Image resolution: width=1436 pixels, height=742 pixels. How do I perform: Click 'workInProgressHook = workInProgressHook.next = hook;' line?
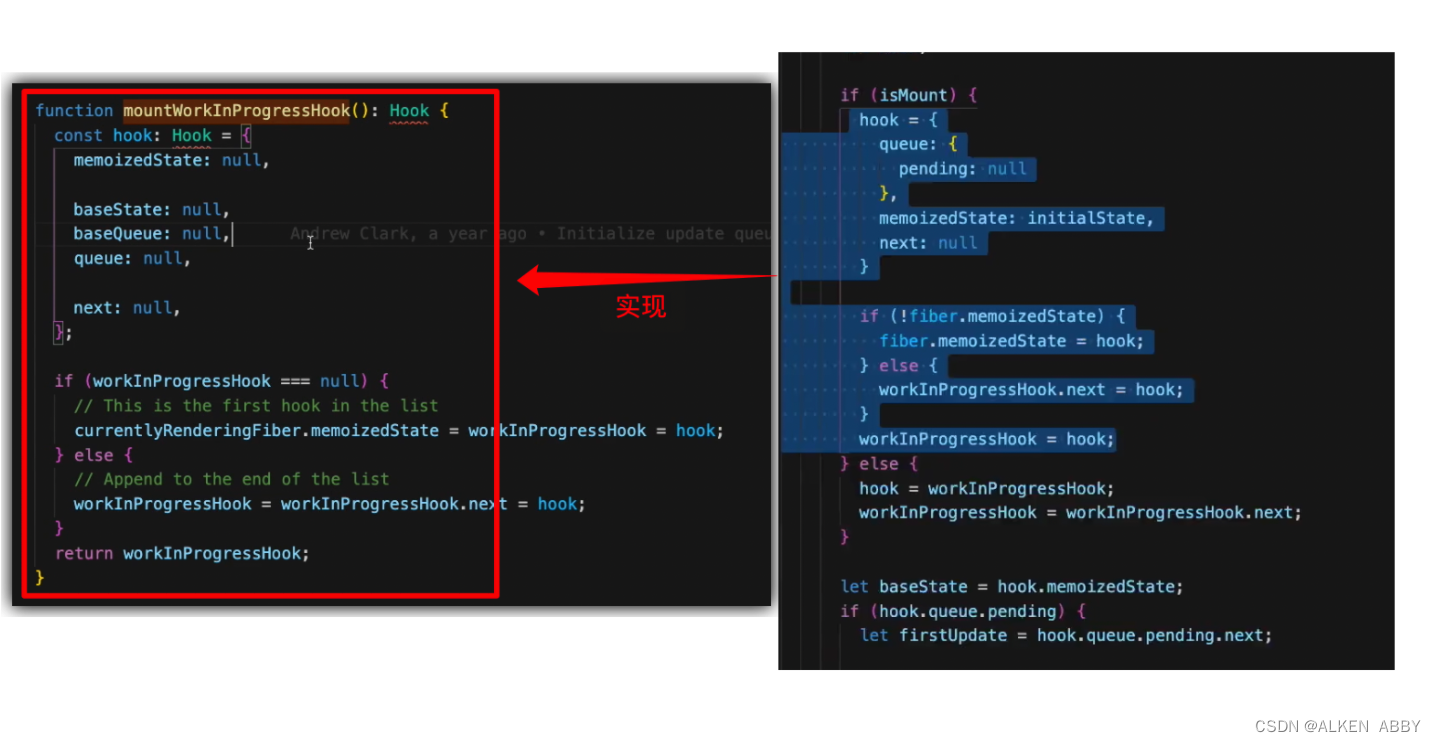pos(330,504)
